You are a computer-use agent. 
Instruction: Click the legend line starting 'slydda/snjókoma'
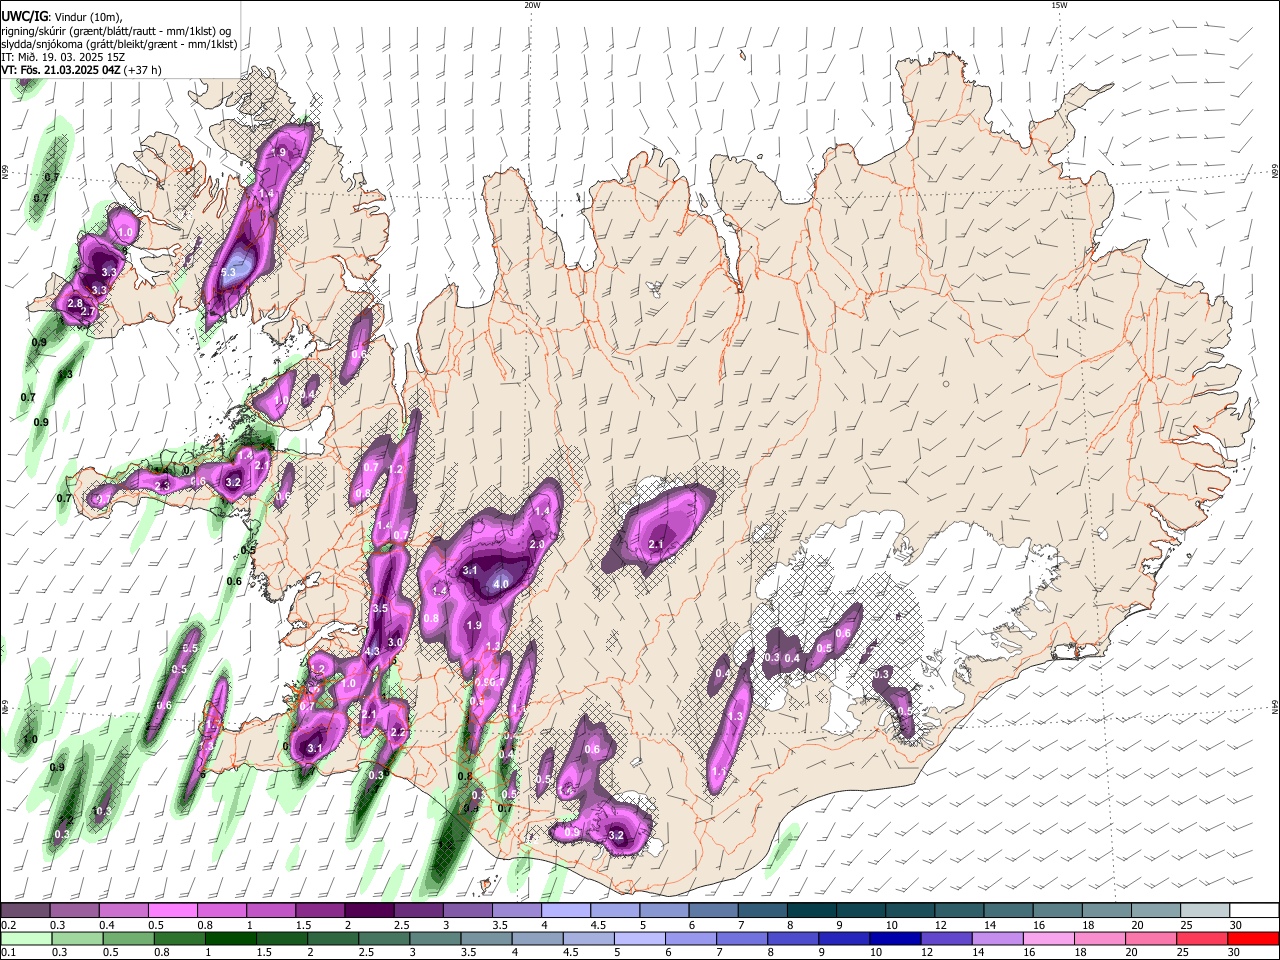pyautogui.click(x=119, y=44)
